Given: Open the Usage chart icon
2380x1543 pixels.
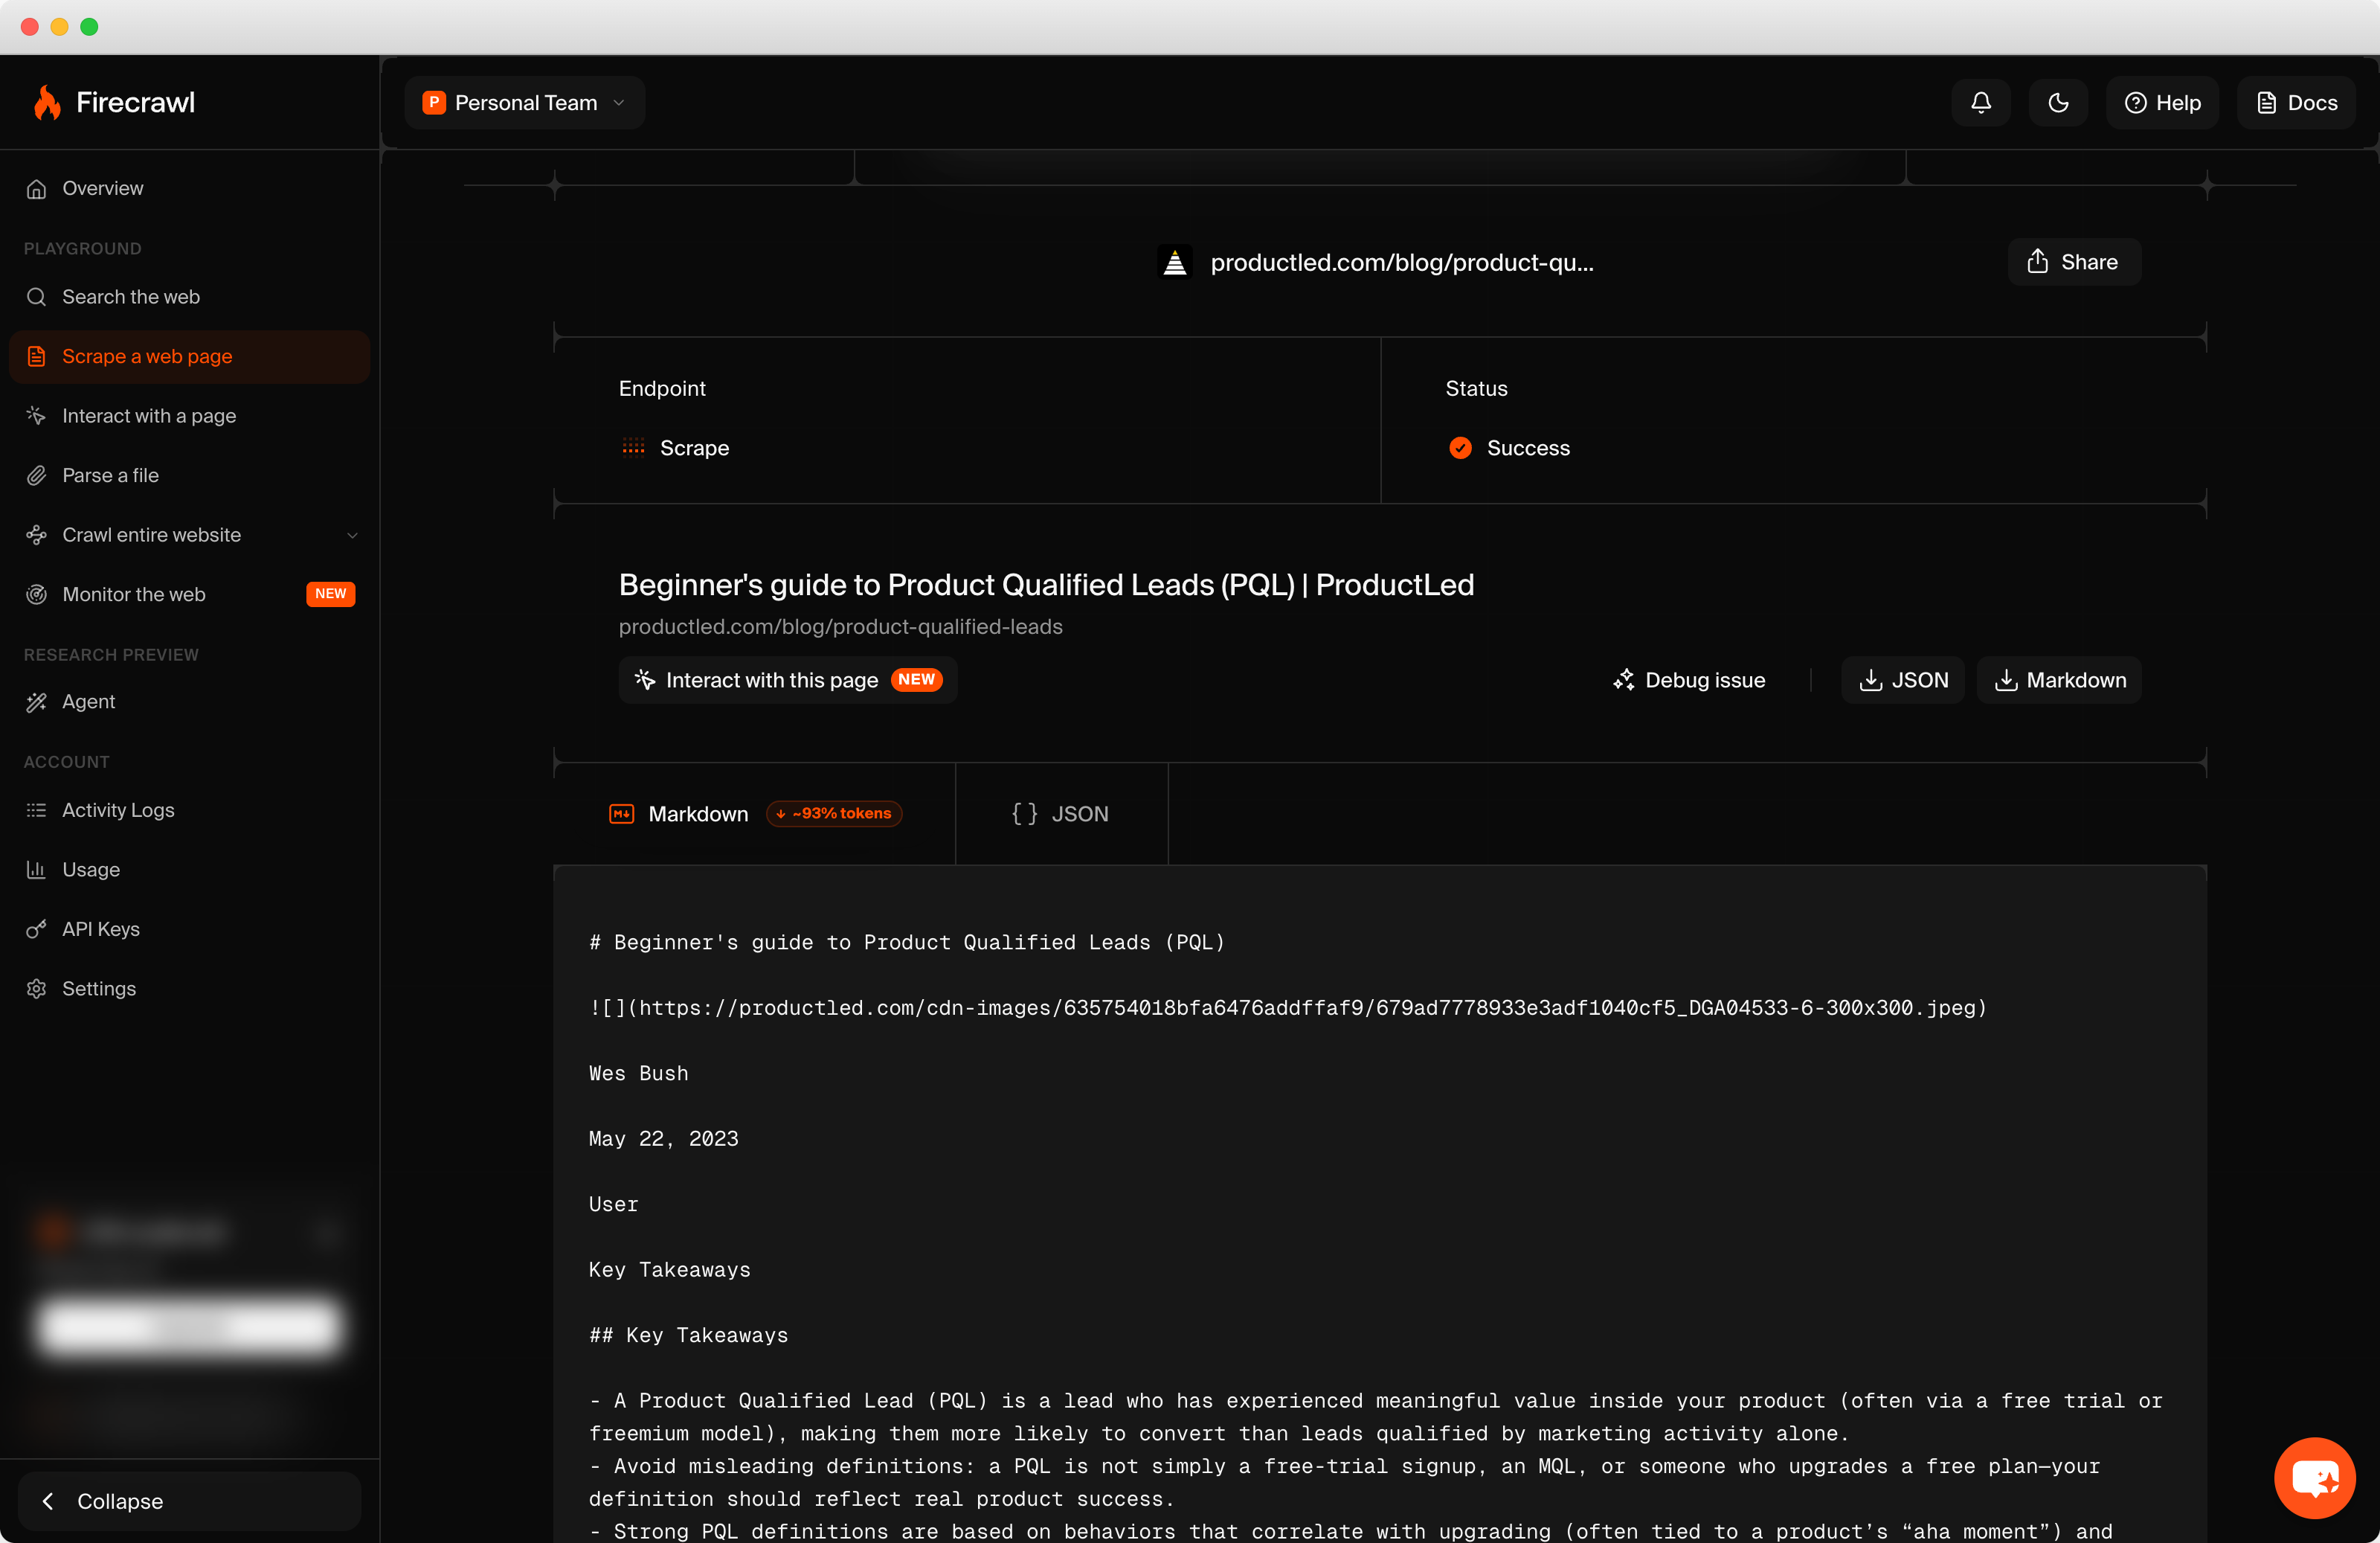Looking at the screenshot, I should 37,870.
